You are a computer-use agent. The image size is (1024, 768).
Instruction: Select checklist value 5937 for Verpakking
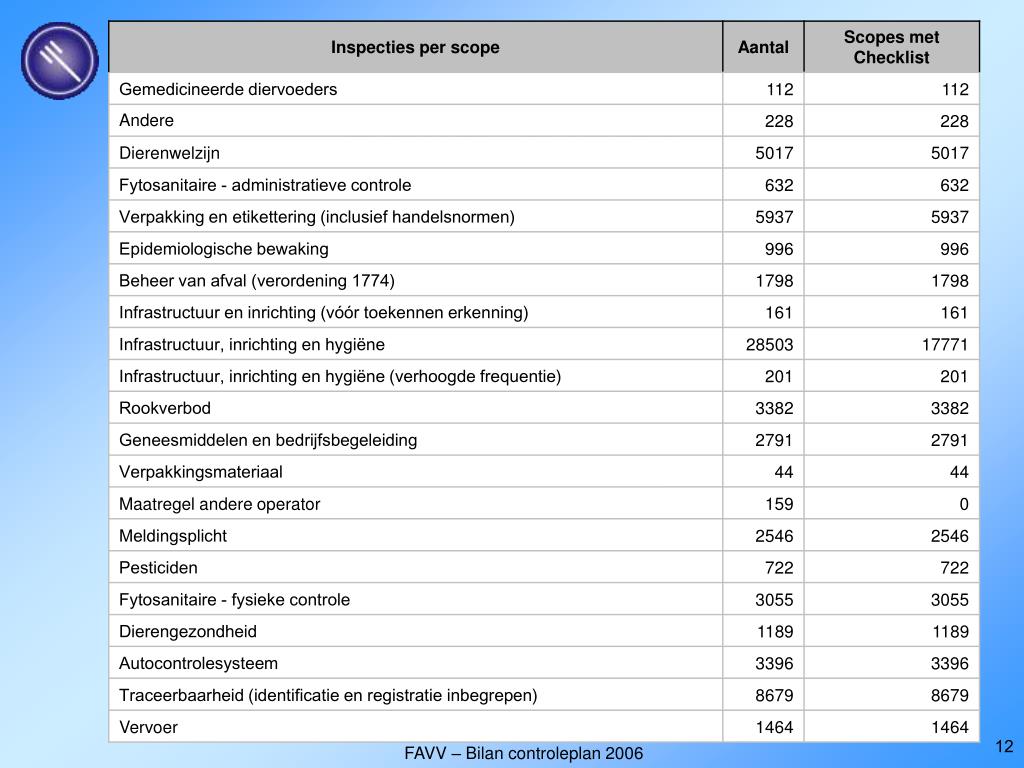click(950, 217)
